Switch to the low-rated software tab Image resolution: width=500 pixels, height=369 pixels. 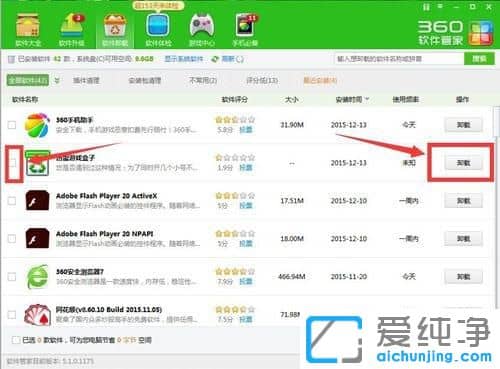tap(262, 80)
